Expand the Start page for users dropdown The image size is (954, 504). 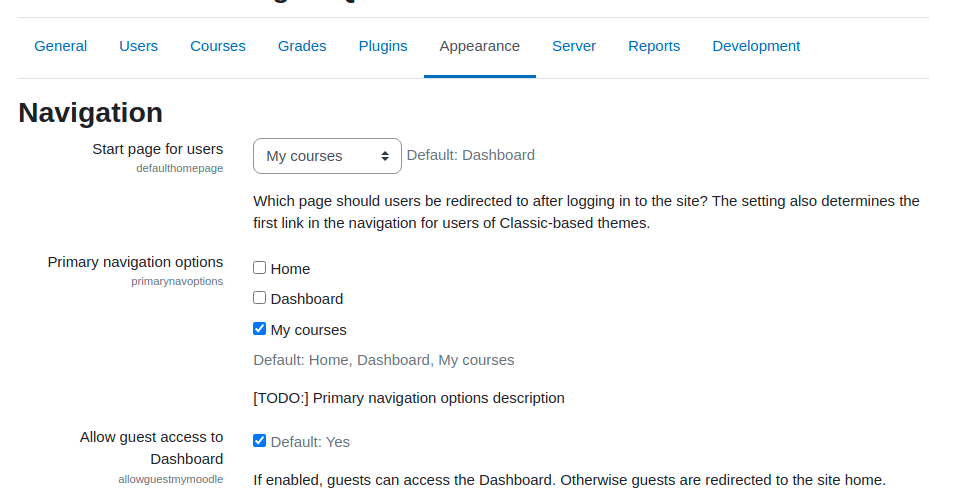tap(327, 156)
